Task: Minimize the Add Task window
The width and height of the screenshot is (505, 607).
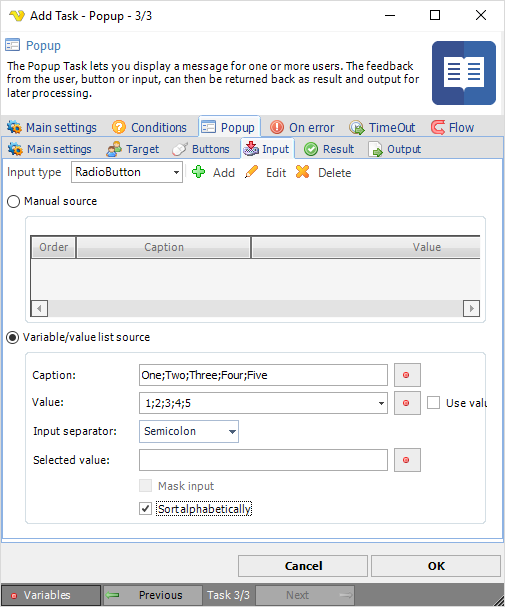Action: point(390,15)
